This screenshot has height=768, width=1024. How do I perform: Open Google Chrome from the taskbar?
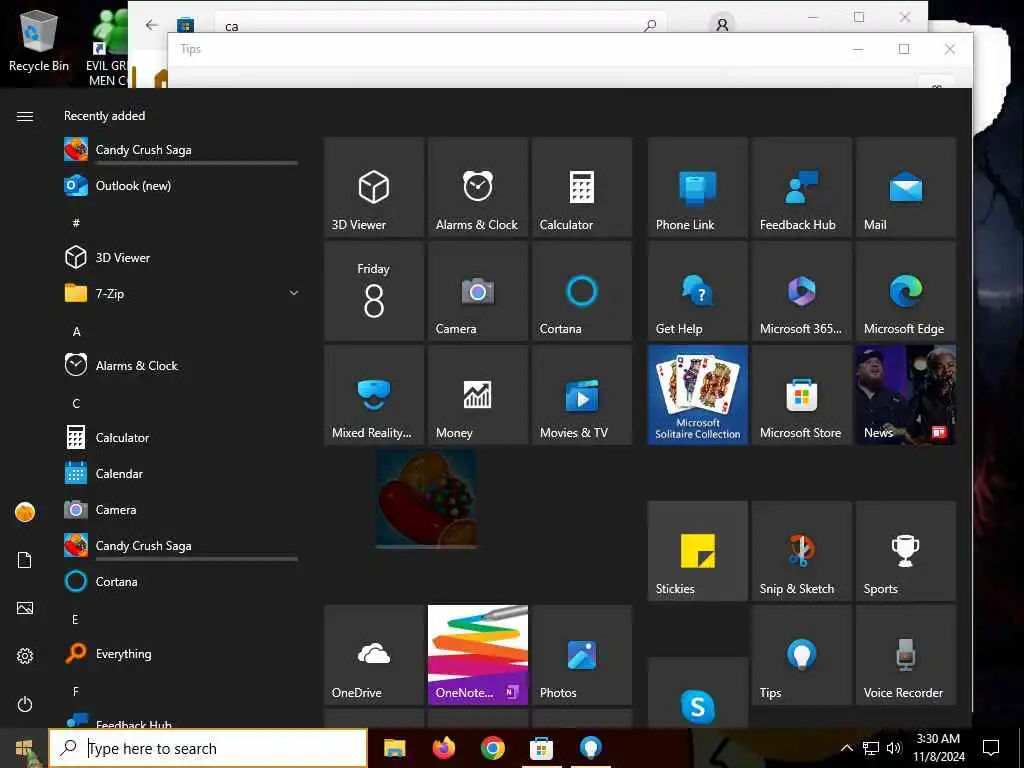493,748
